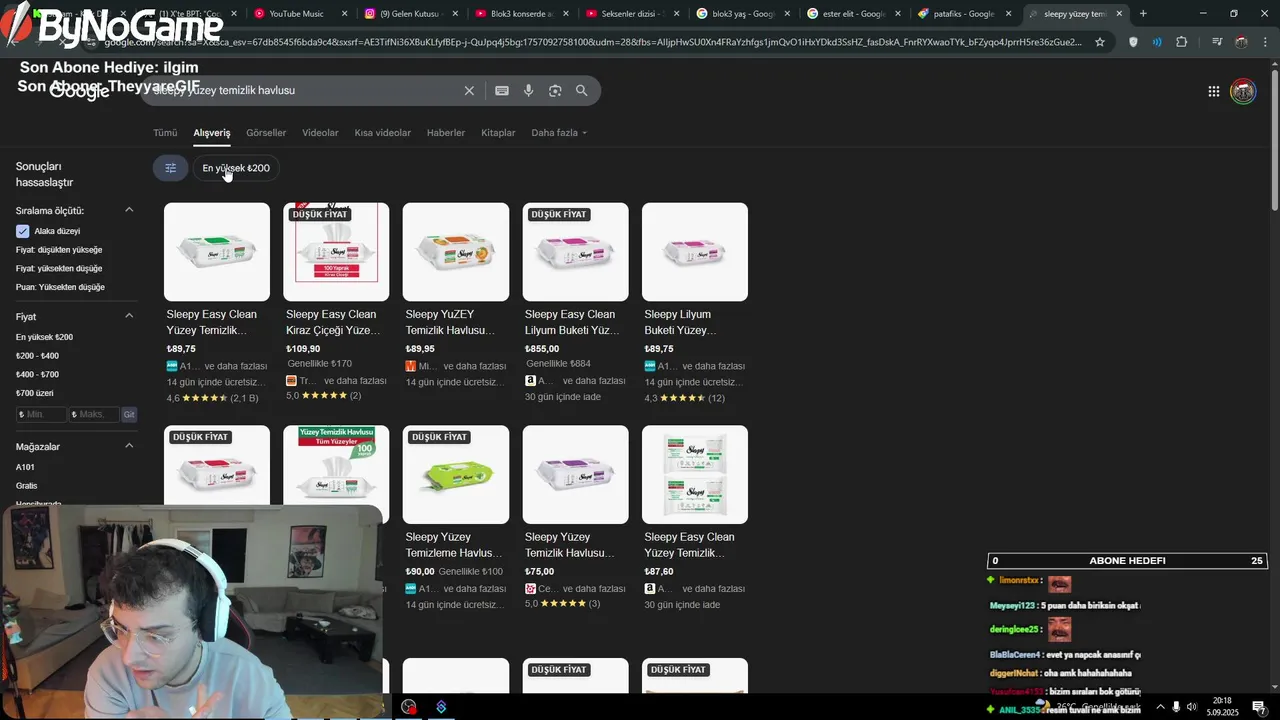
Task: Sort by Puan: Yüksekten düşüğe
Action: (x=60, y=287)
